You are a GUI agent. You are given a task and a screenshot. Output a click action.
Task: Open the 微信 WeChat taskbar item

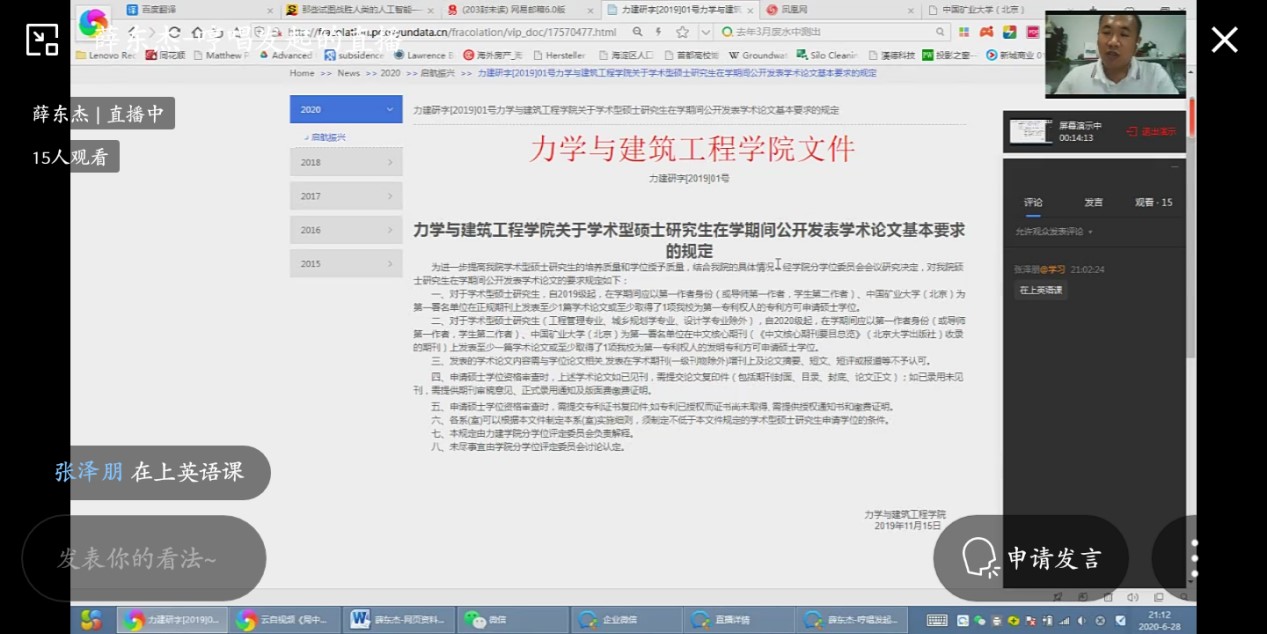click(513, 620)
